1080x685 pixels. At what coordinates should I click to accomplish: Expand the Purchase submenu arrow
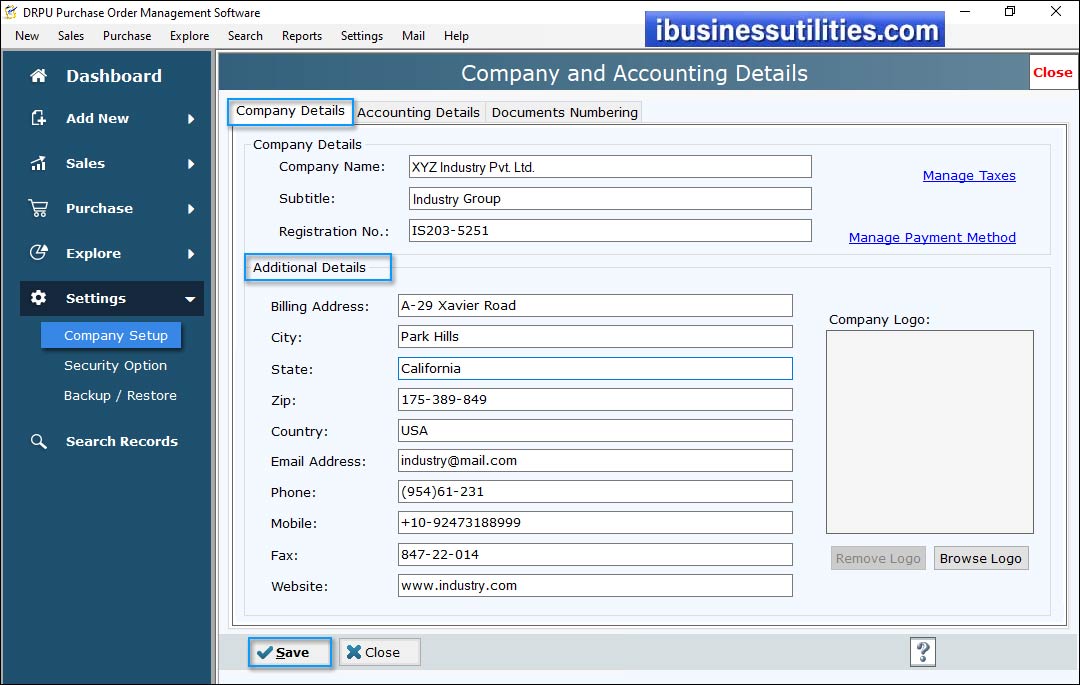191,209
